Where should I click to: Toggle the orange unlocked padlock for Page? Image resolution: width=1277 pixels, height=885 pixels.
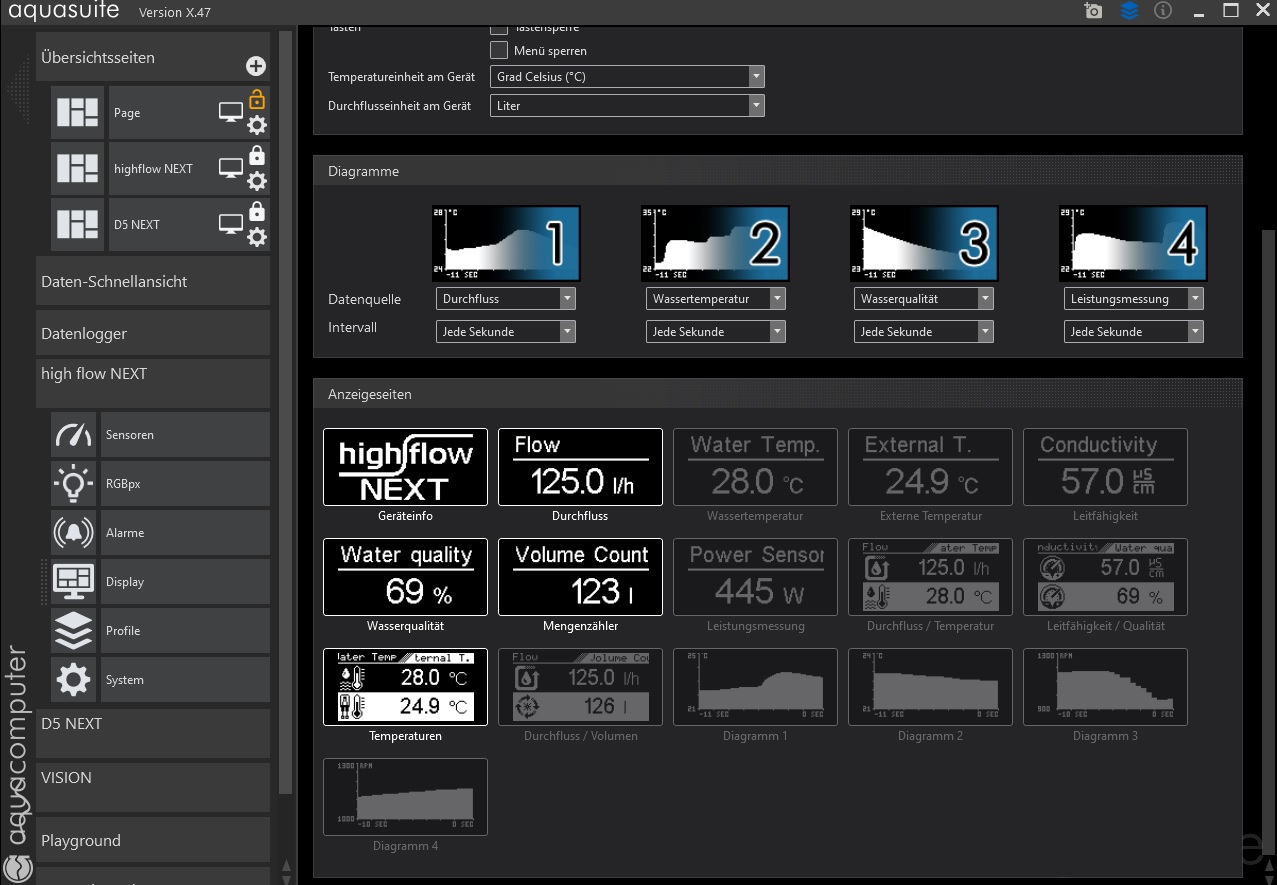tap(257, 99)
